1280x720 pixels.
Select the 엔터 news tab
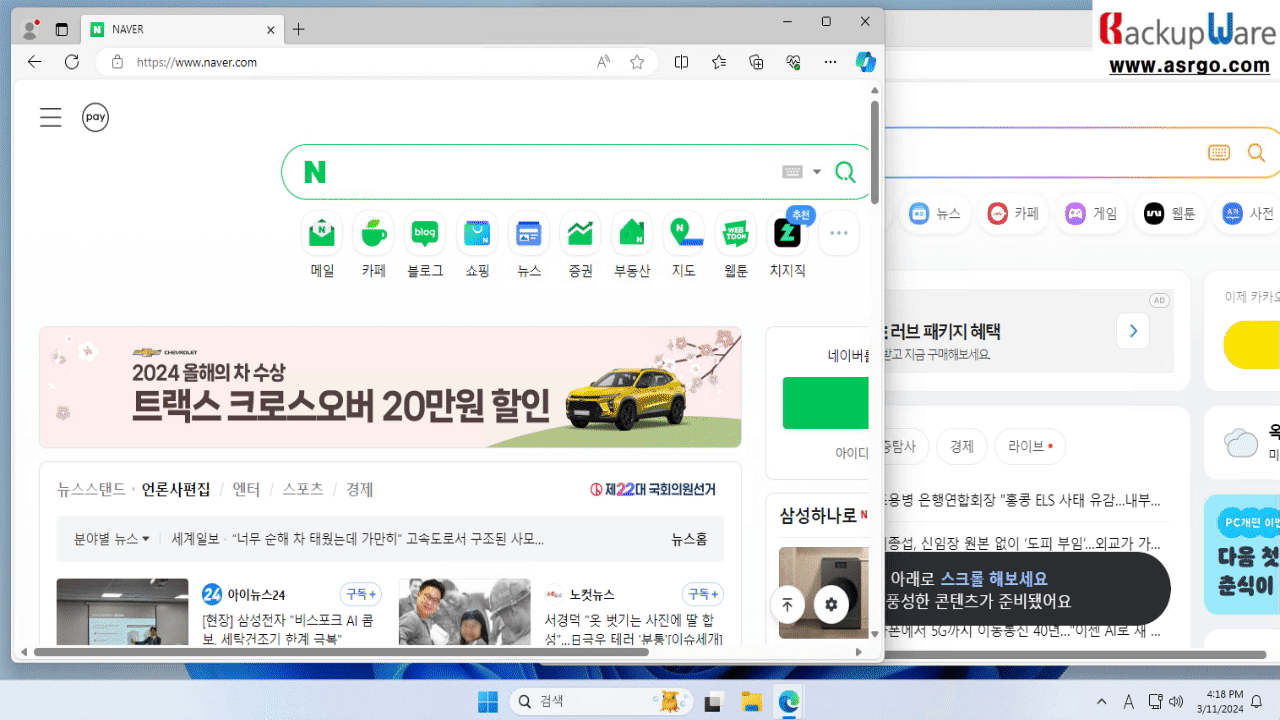pos(246,489)
